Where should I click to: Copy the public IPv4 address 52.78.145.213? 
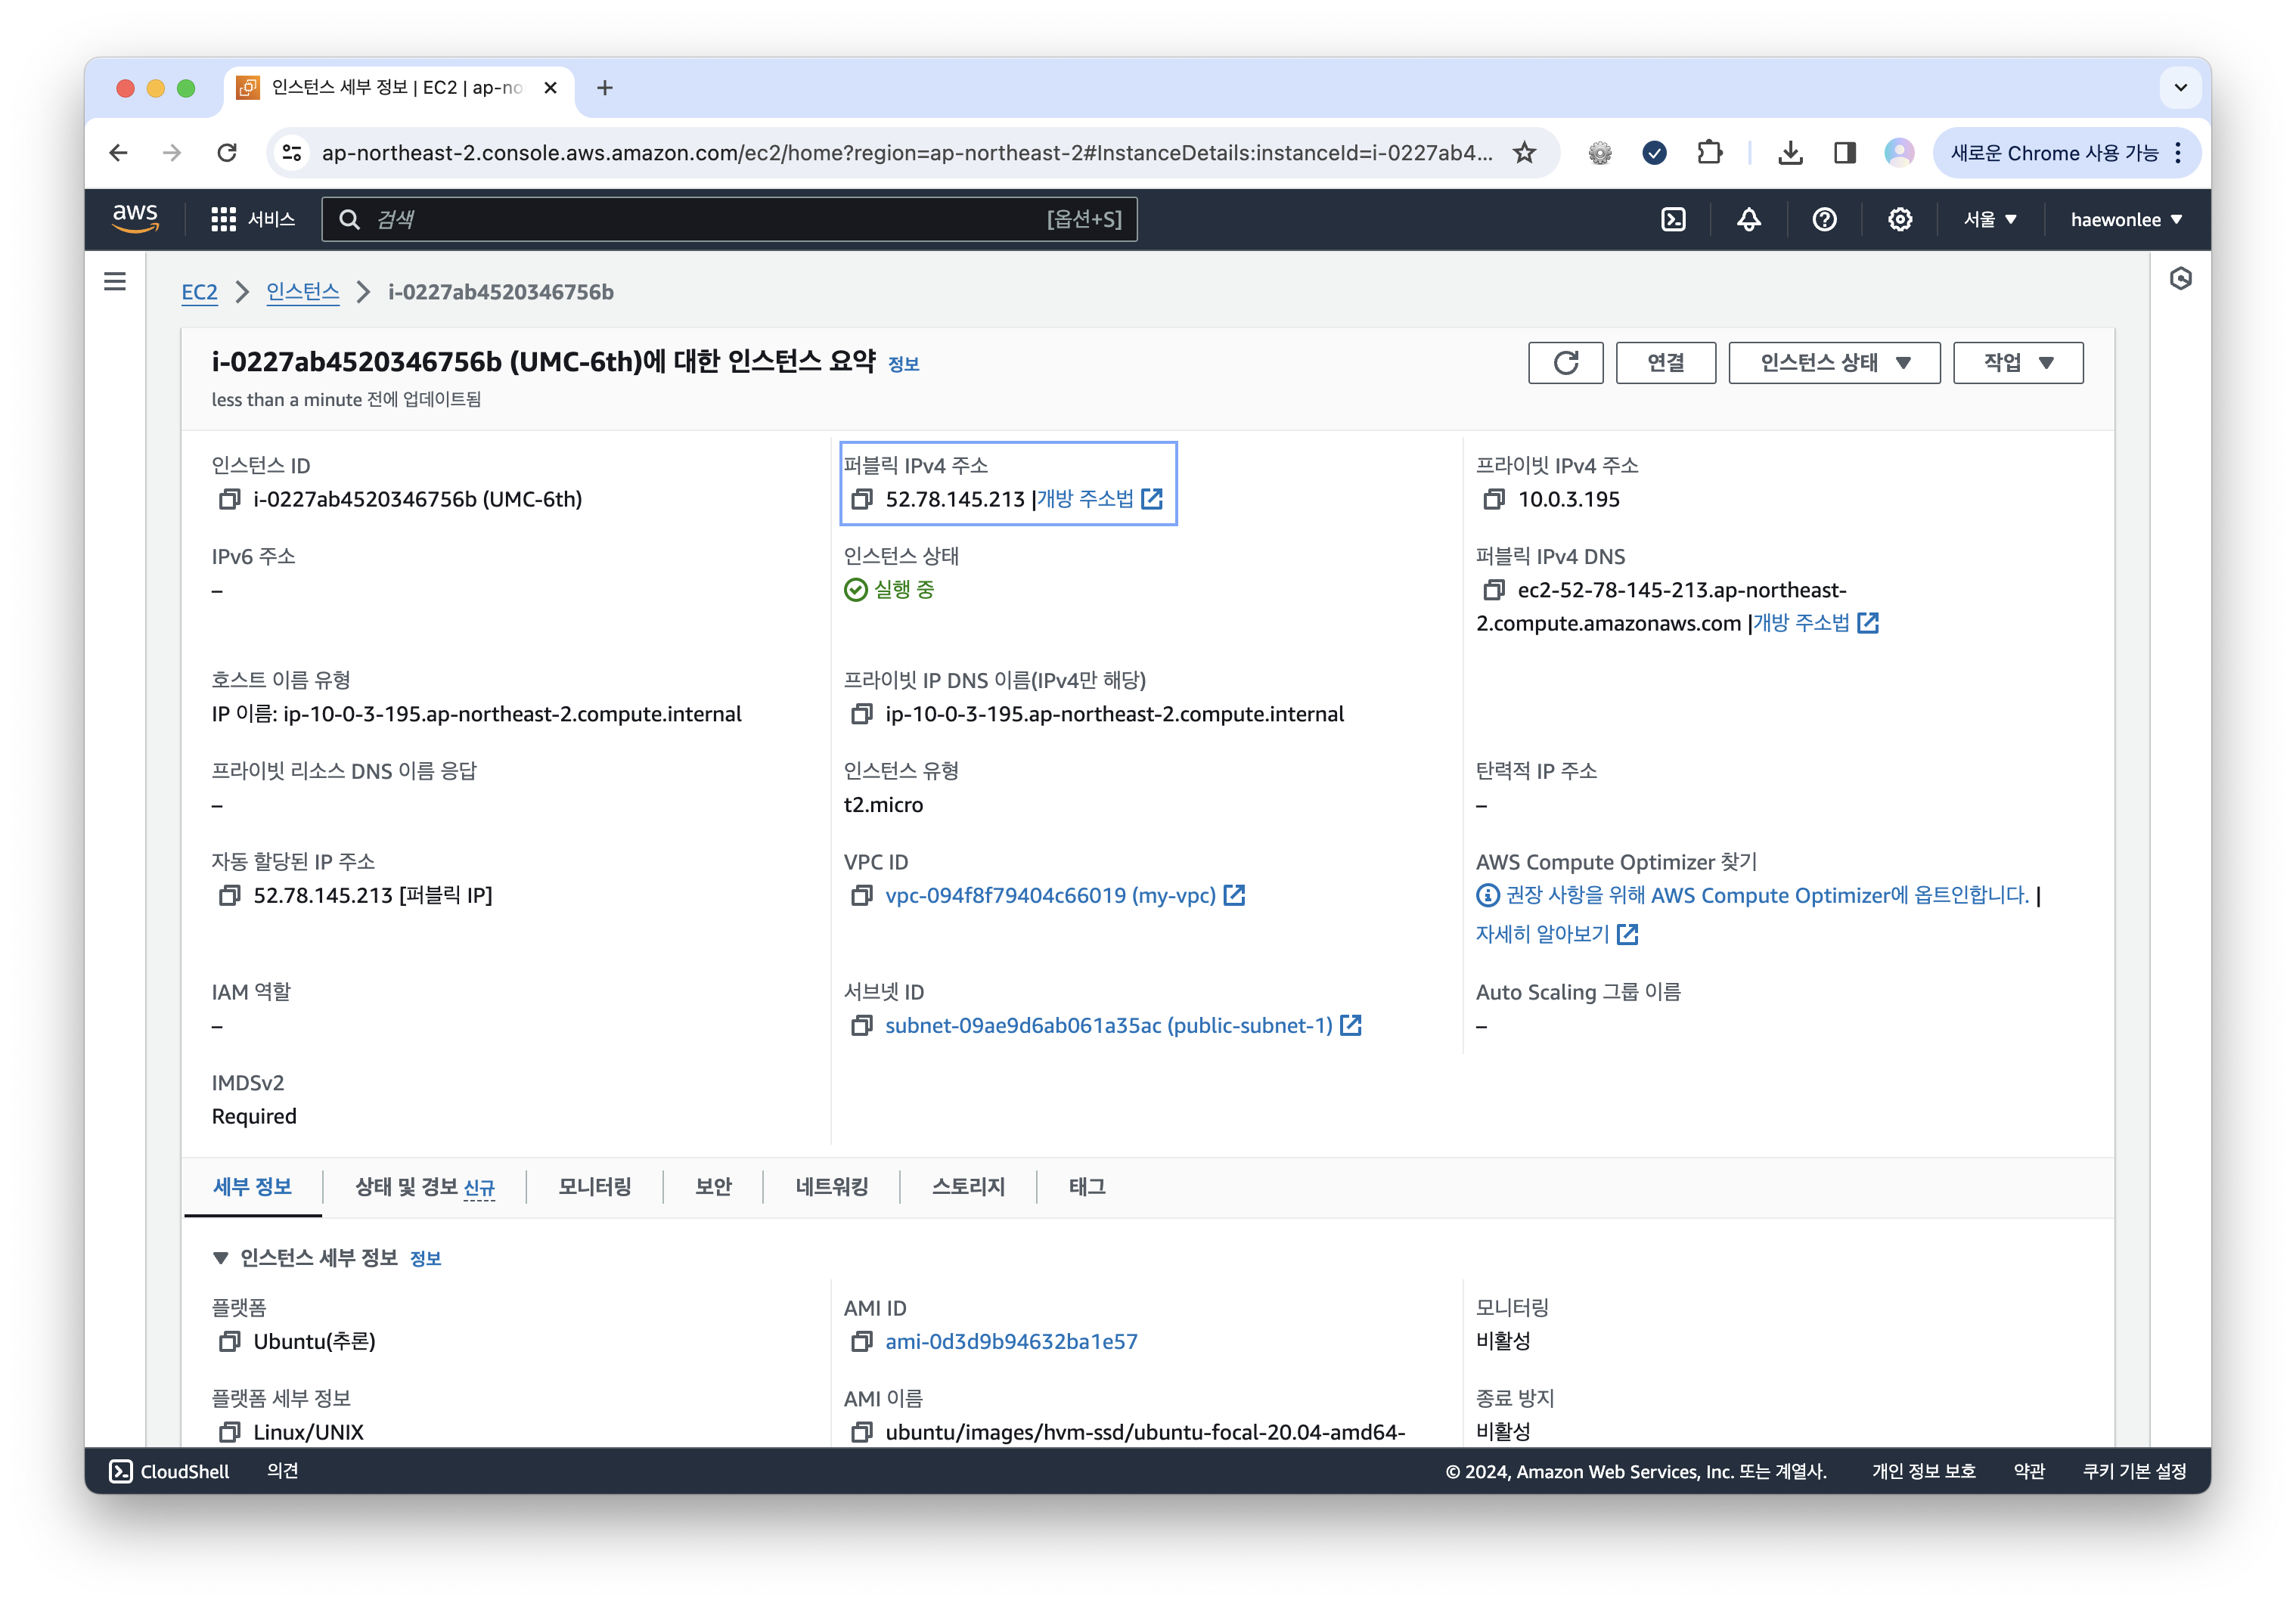(x=861, y=499)
